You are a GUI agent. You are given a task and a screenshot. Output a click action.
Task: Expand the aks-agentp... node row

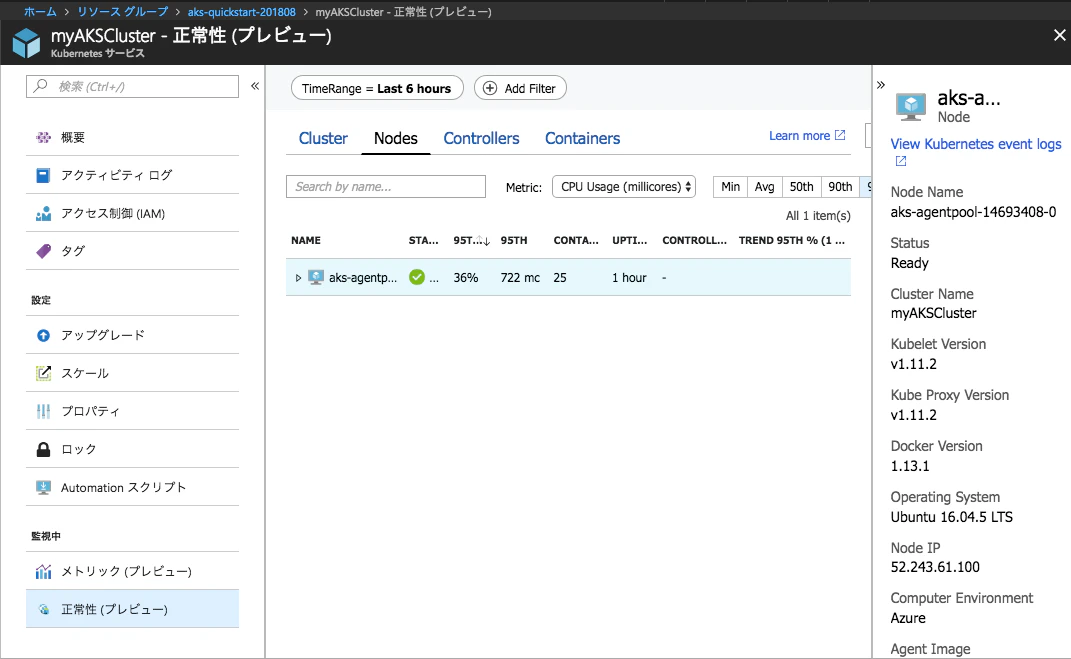tap(298, 278)
